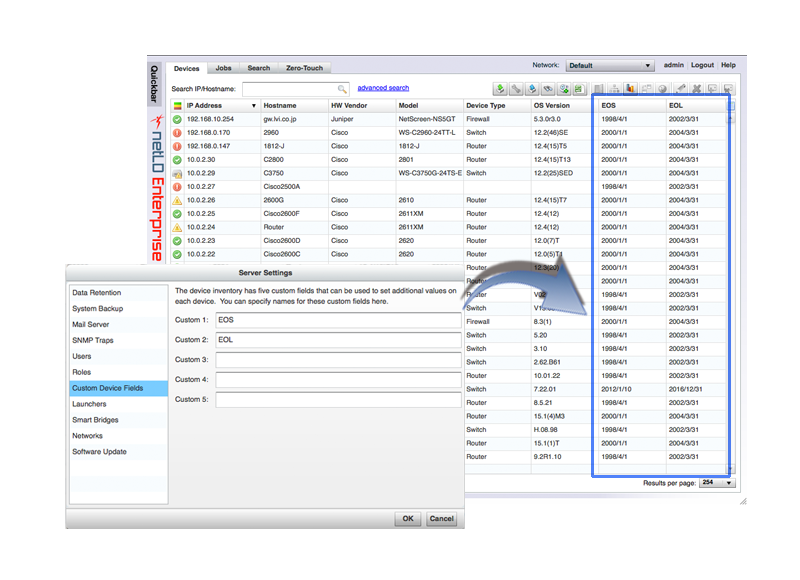Select Smart Bridges in settings list

[118, 420]
